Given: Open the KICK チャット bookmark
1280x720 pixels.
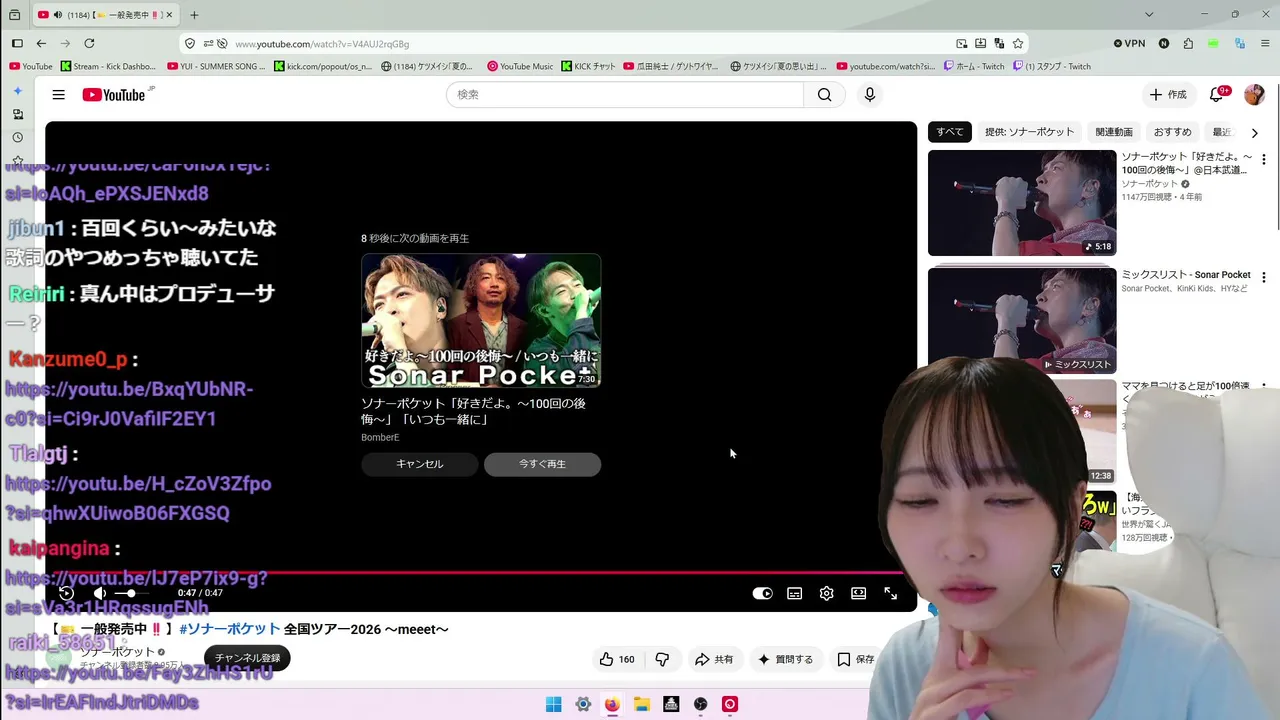Looking at the screenshot, I should [589, 66].
